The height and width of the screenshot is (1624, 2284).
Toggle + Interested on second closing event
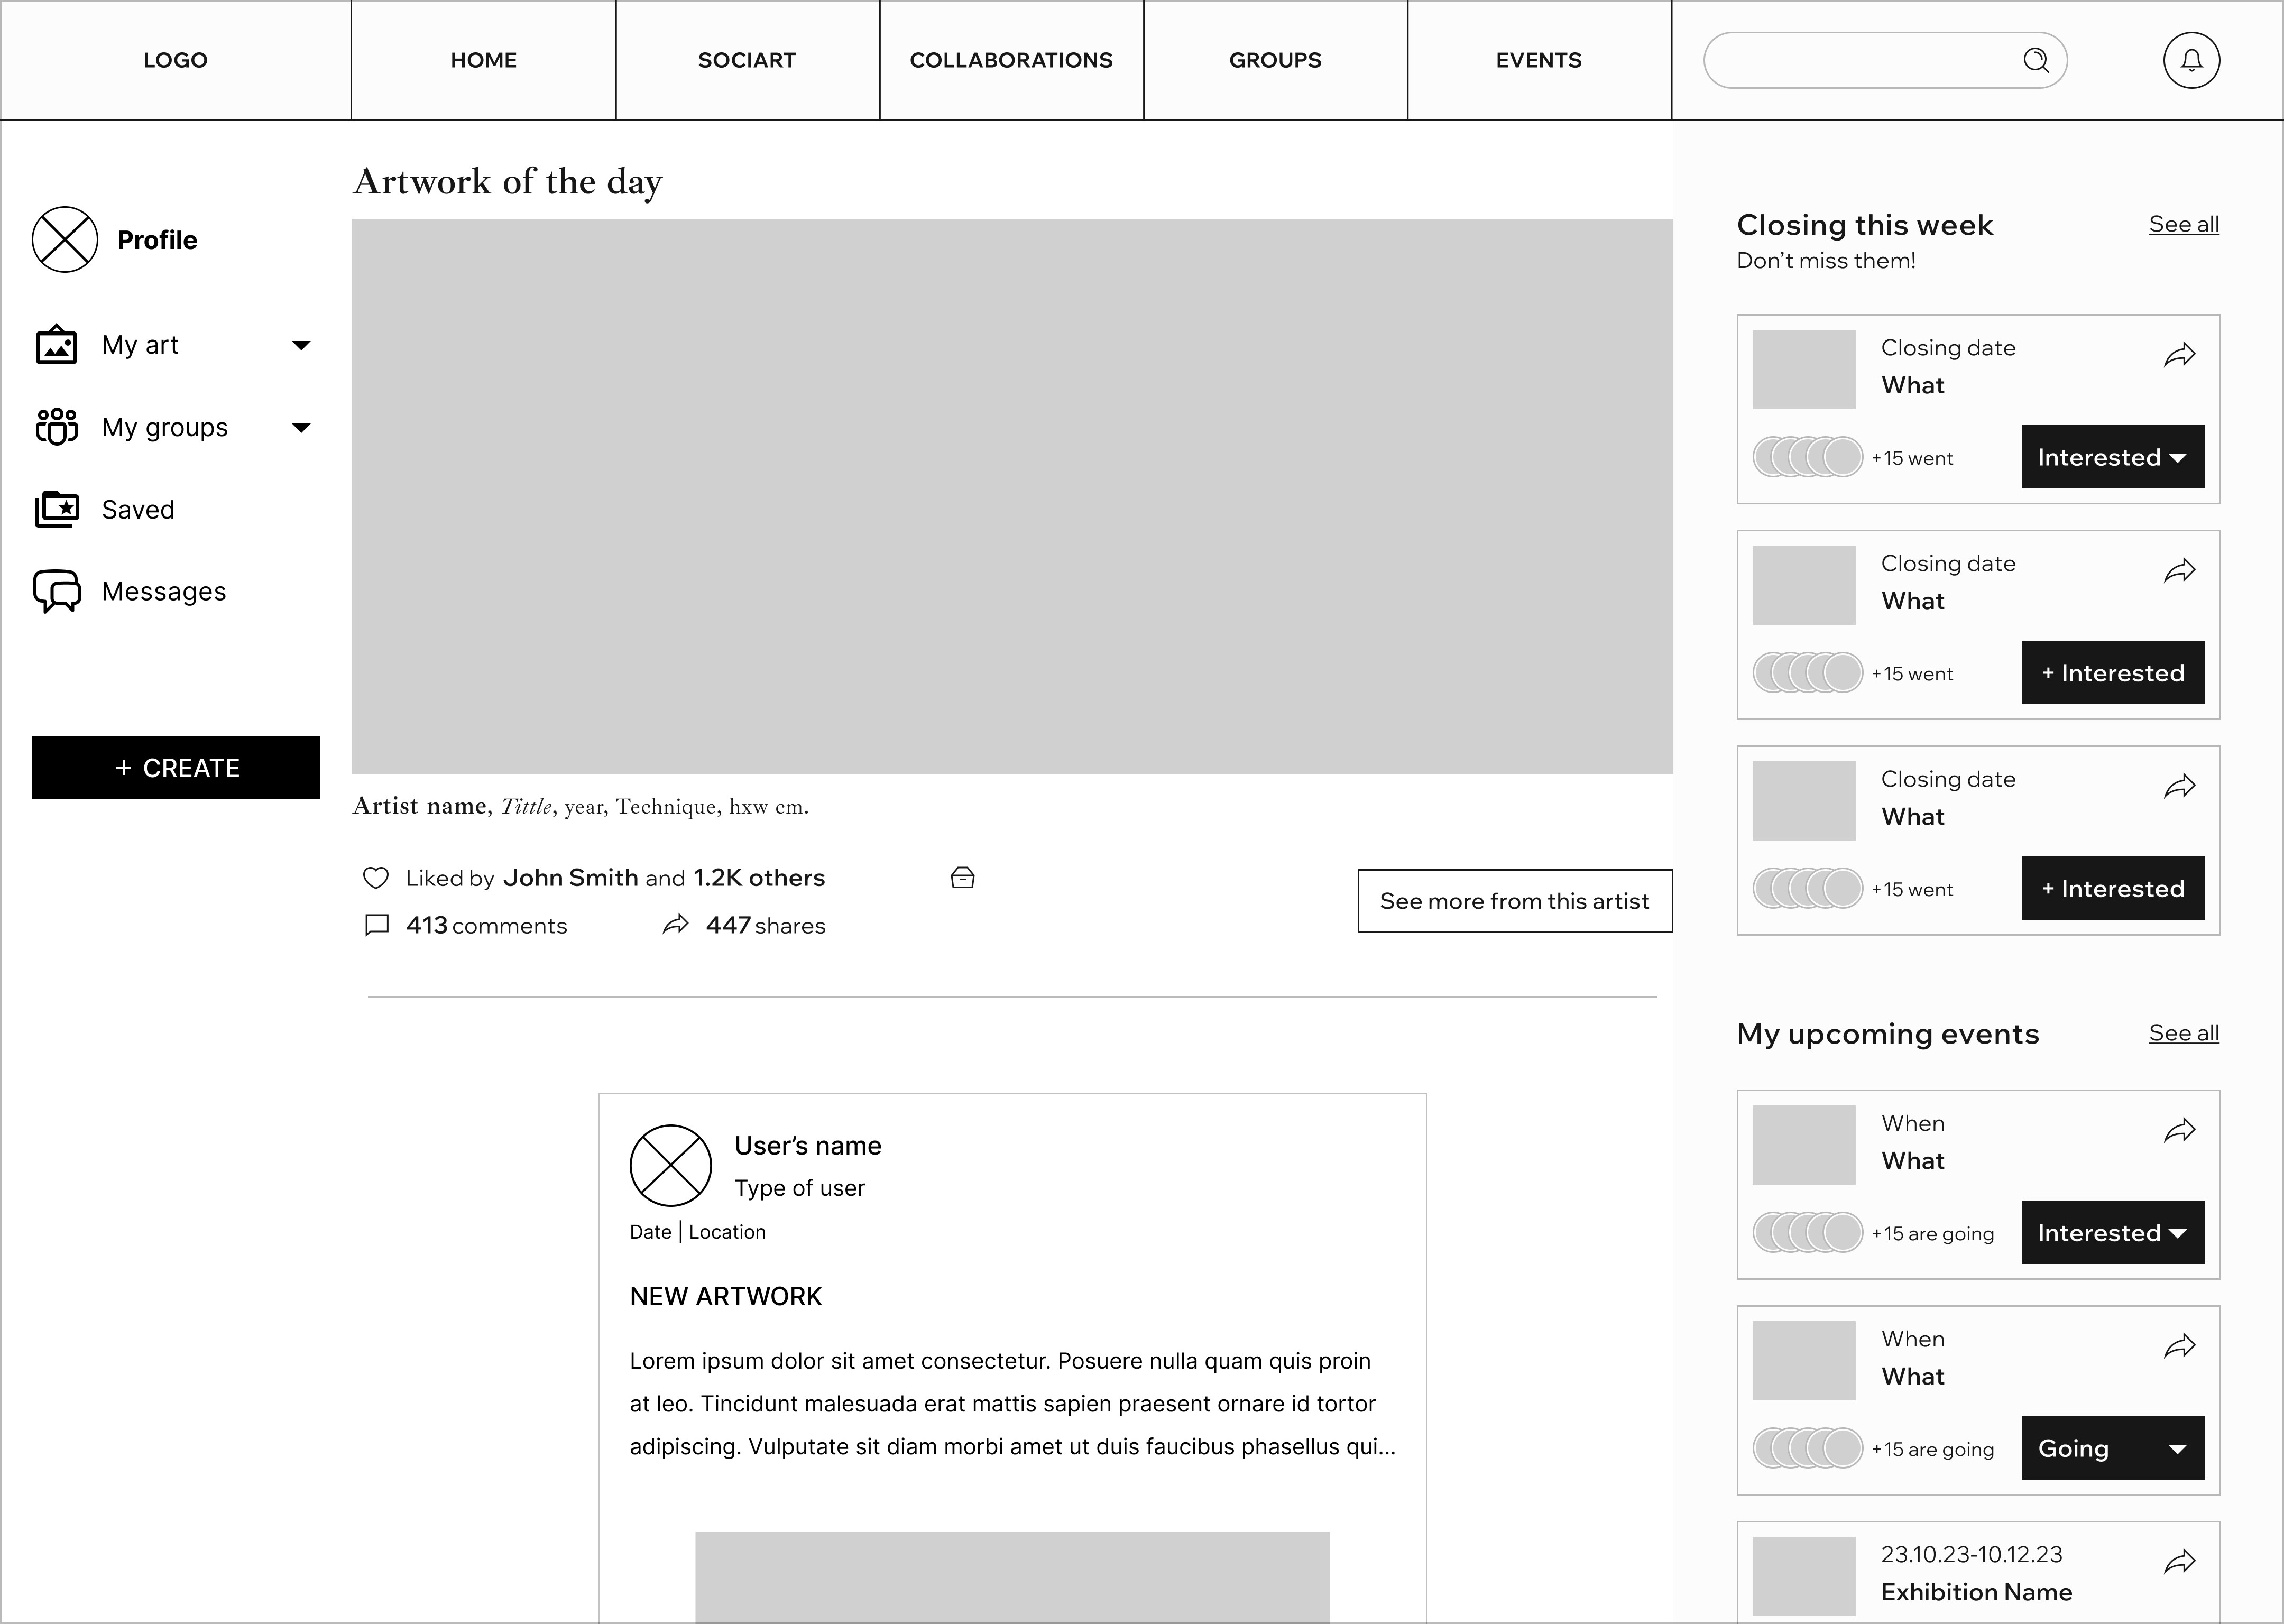2112,673
